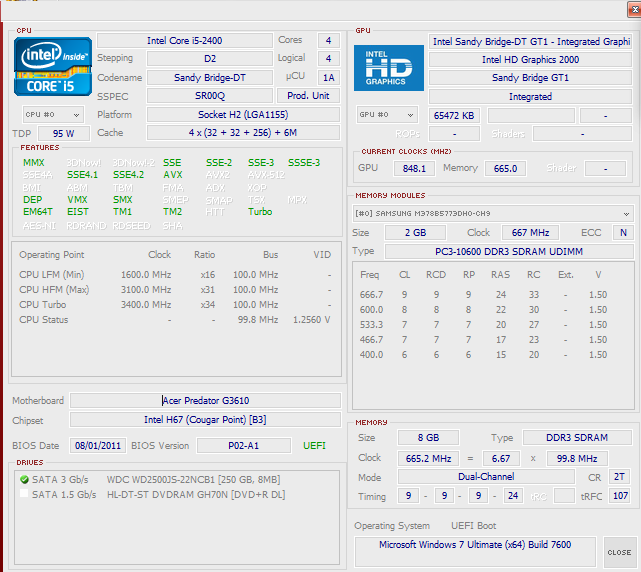Click the Socket H2 (LGA1155) platform field
The height and width of the screenshot is (572, 641).
[243, 114]
